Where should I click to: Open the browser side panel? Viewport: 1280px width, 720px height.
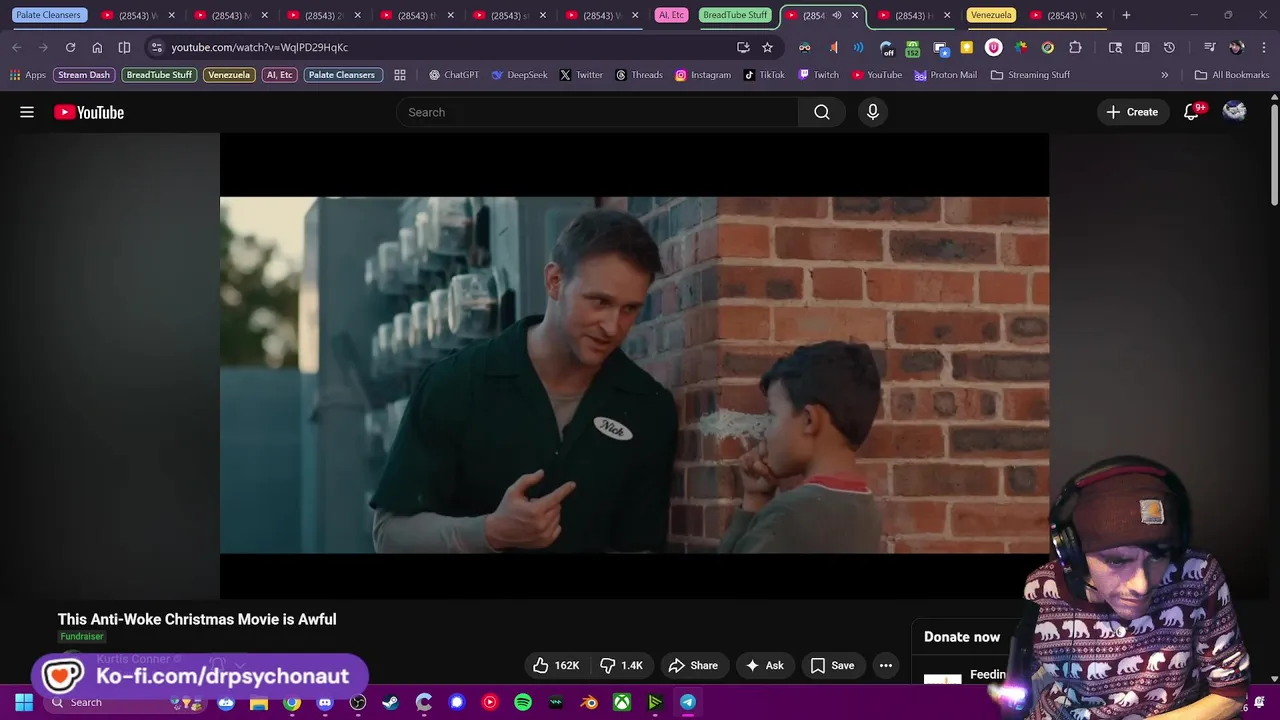pyautogui.click(x=124, y=47)
